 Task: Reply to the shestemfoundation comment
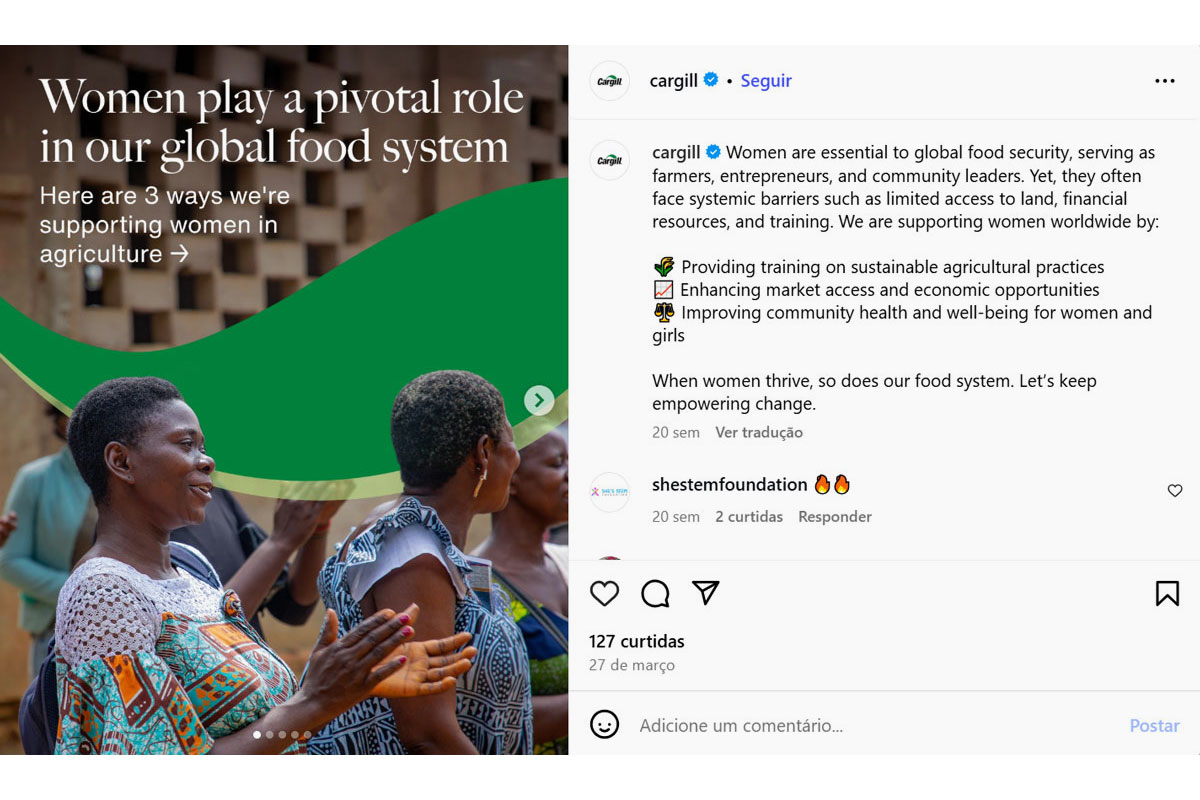[x=835, y=517]
